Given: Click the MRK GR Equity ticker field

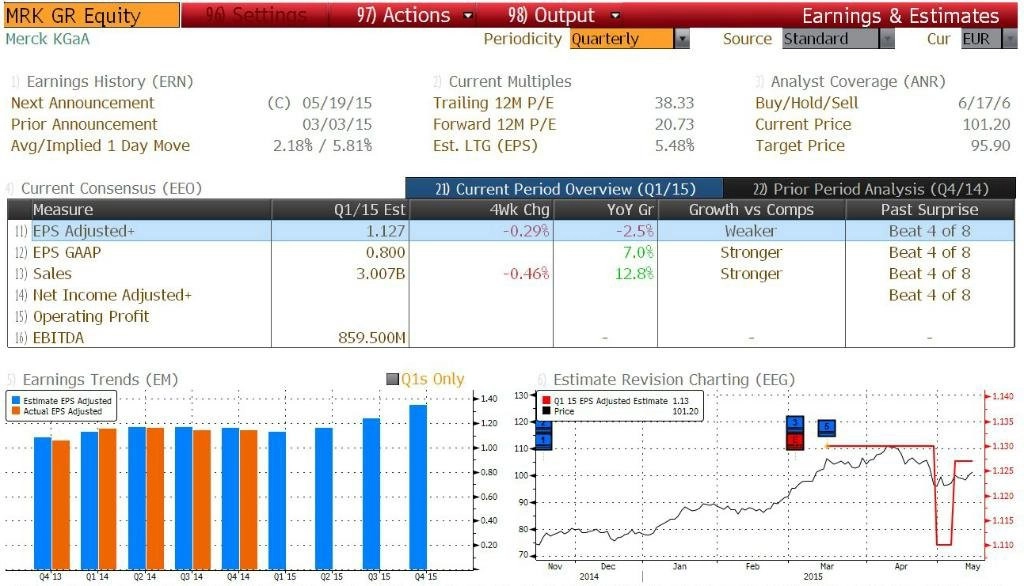Looking at the screenshot, I should (x=91, y=16).
